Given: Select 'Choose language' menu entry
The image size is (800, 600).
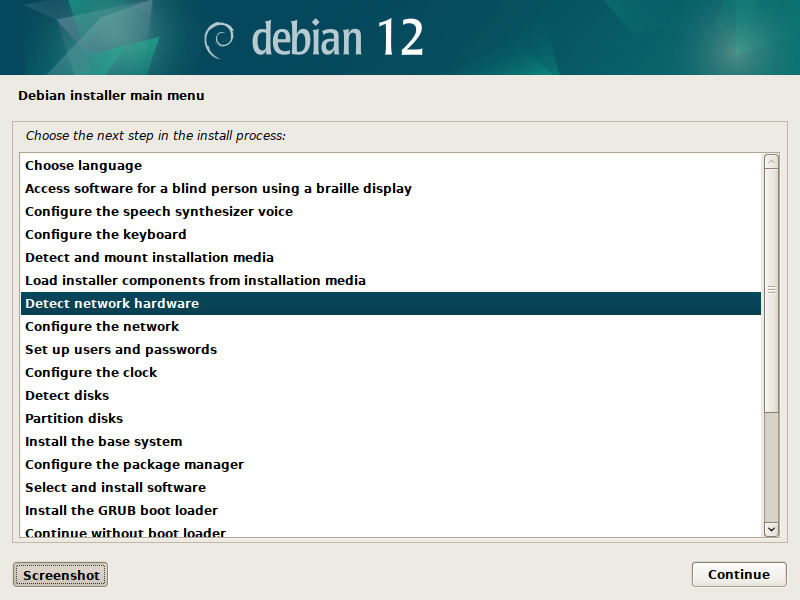Looking at the screenshot, I should click(391, 165).
